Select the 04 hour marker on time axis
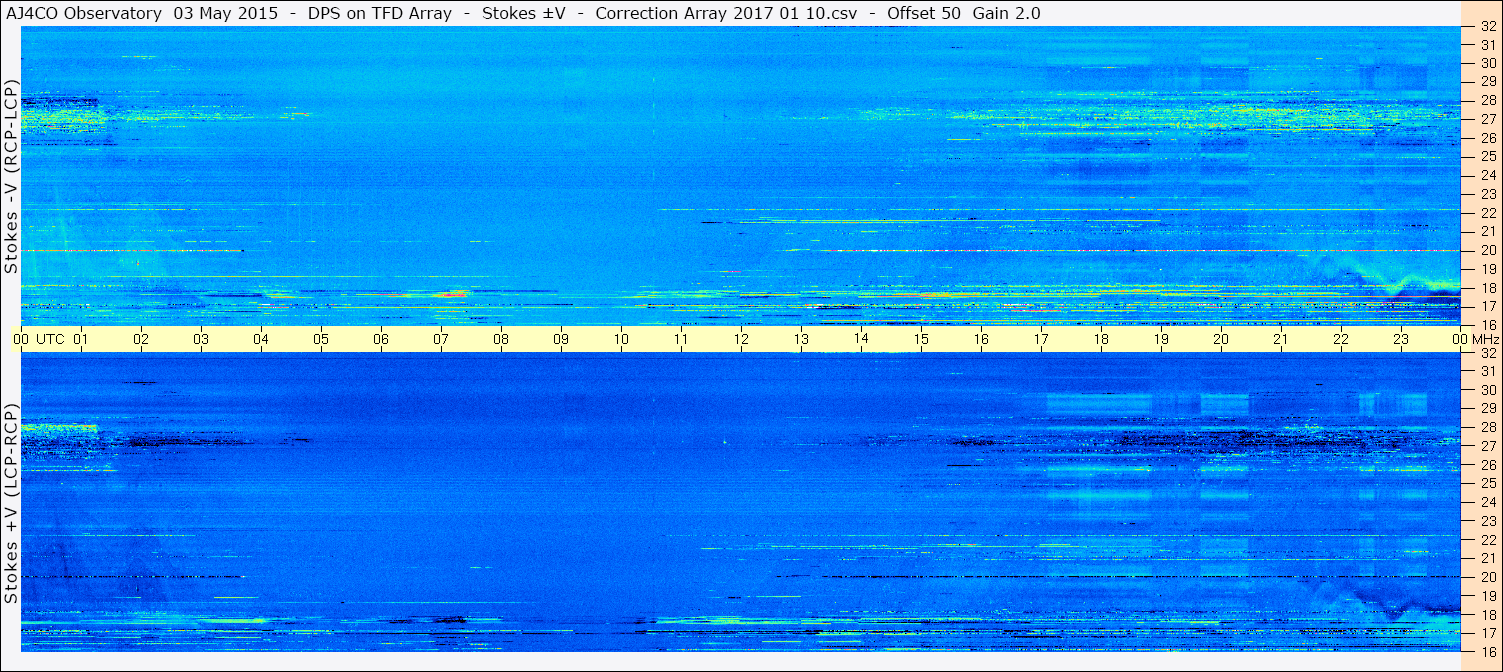This screenshot has height=672, width=1503. point(261,339)
